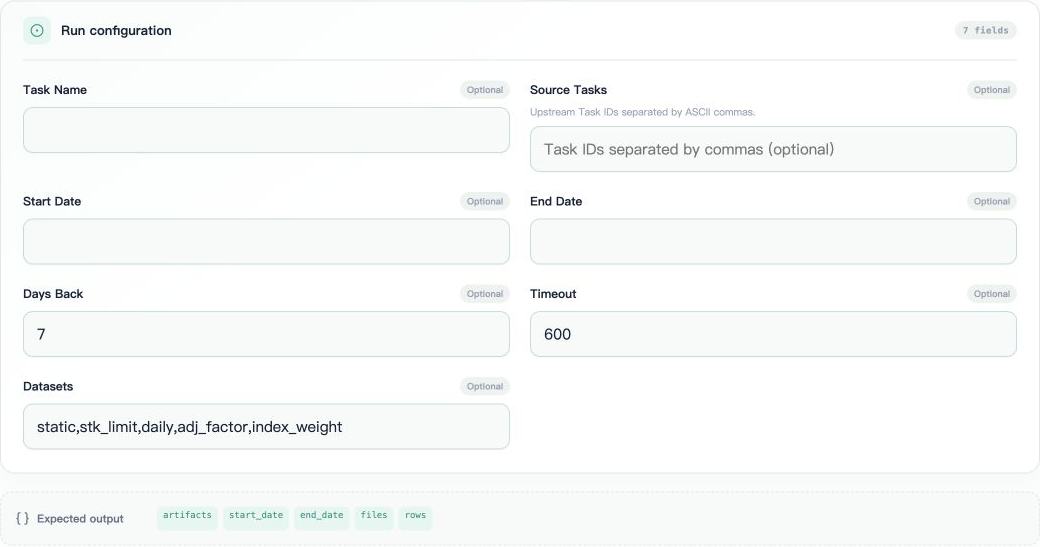1040x547 pixels.
Task: Click the 'Days Back' label
Action: coord(53,294)
